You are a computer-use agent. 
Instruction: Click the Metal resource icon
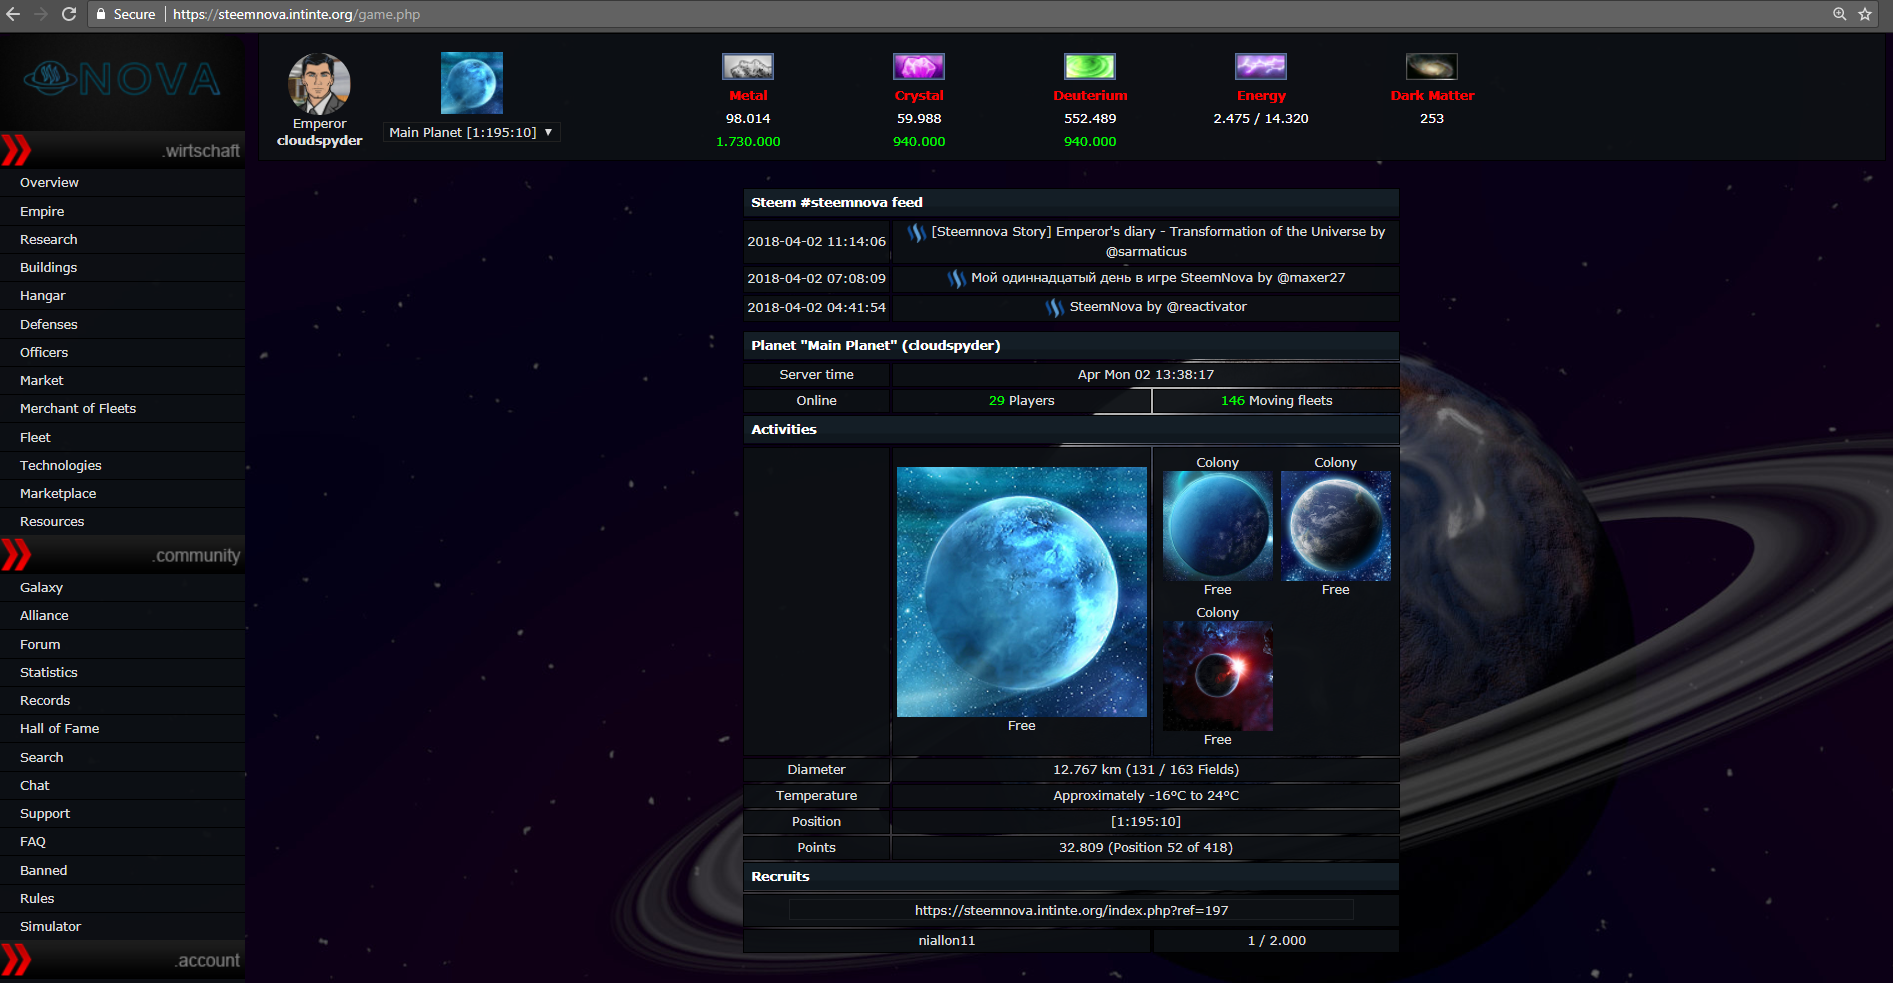coord(748,67)
